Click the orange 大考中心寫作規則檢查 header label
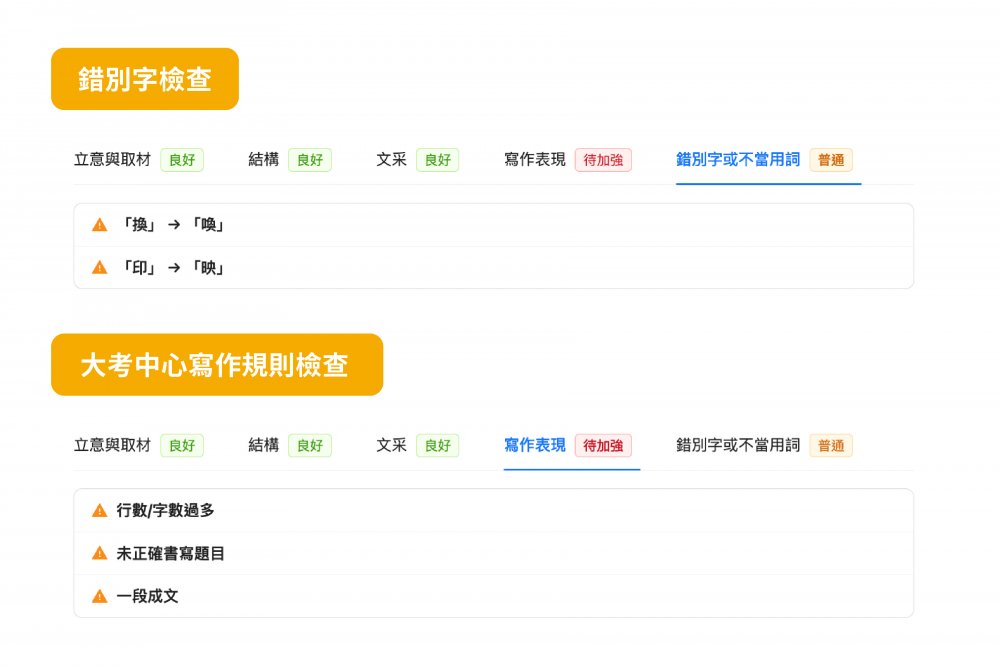 click(216, 365)
